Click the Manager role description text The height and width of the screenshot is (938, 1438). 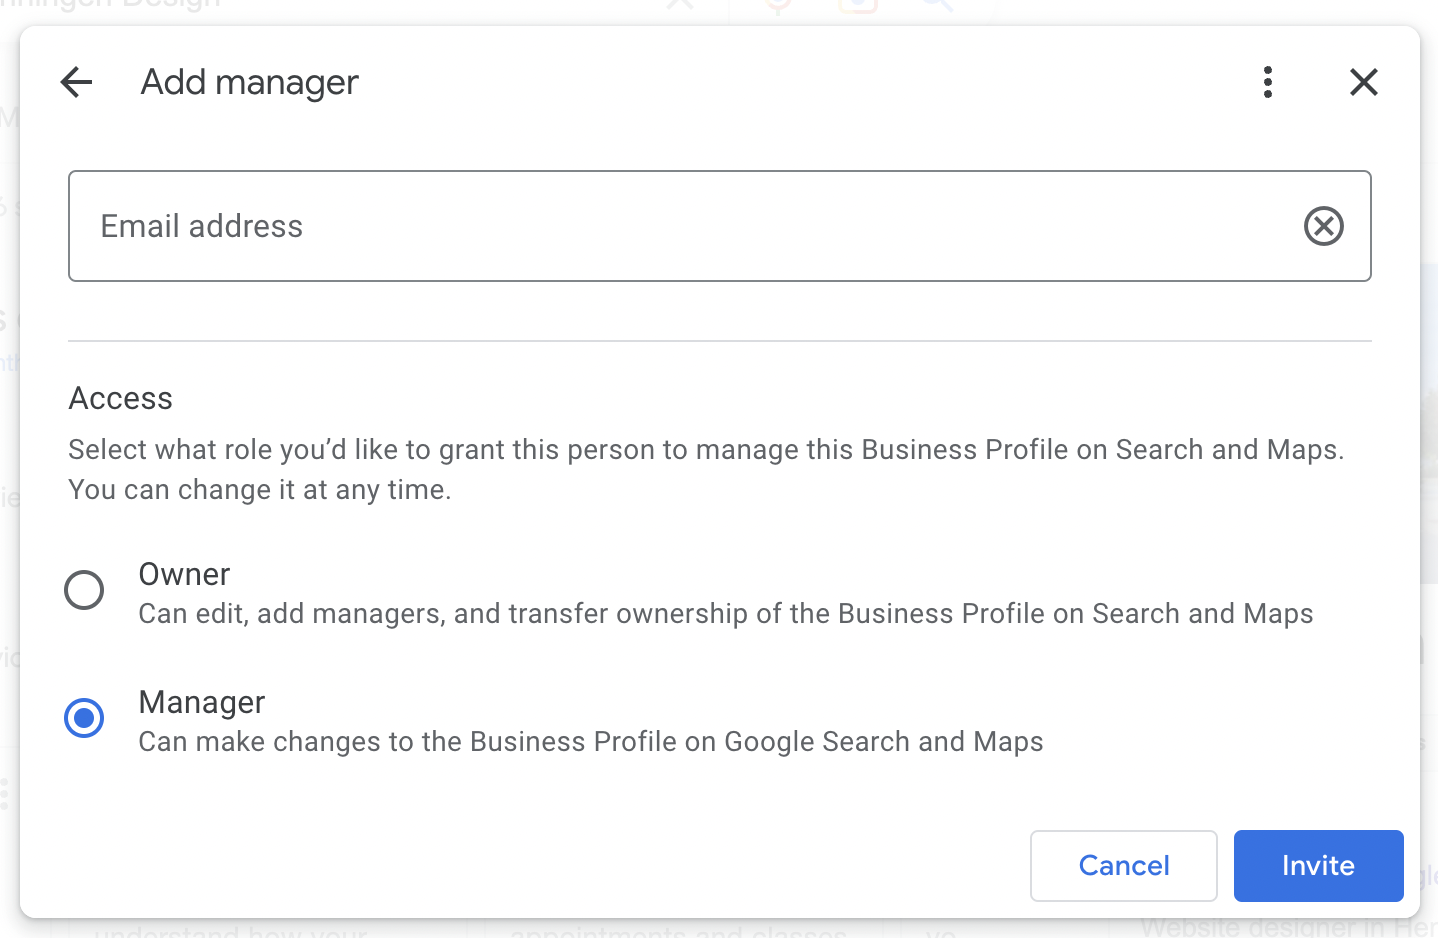coord(590,742)
